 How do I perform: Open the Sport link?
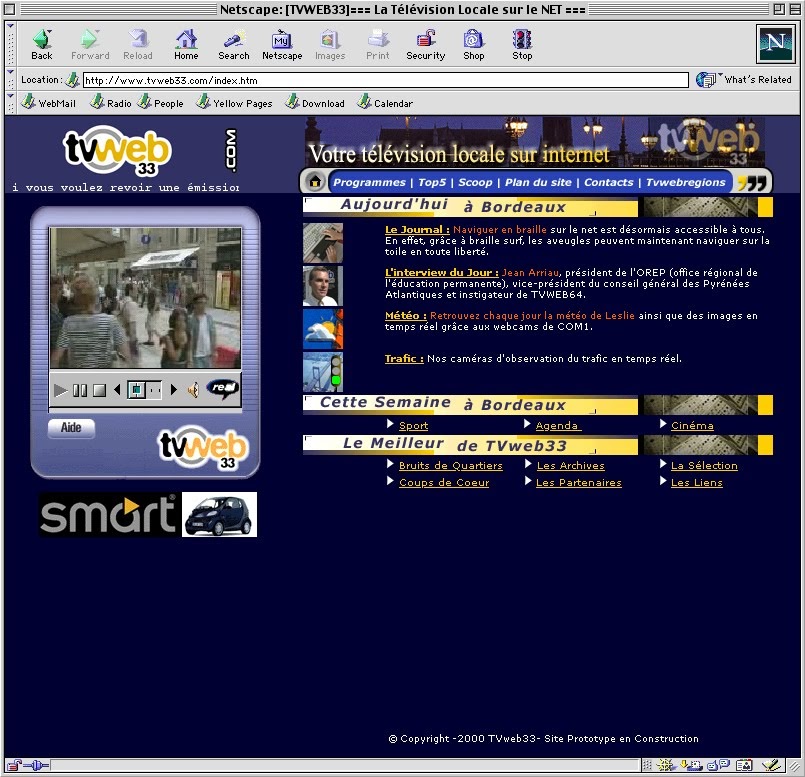(413, 426)
